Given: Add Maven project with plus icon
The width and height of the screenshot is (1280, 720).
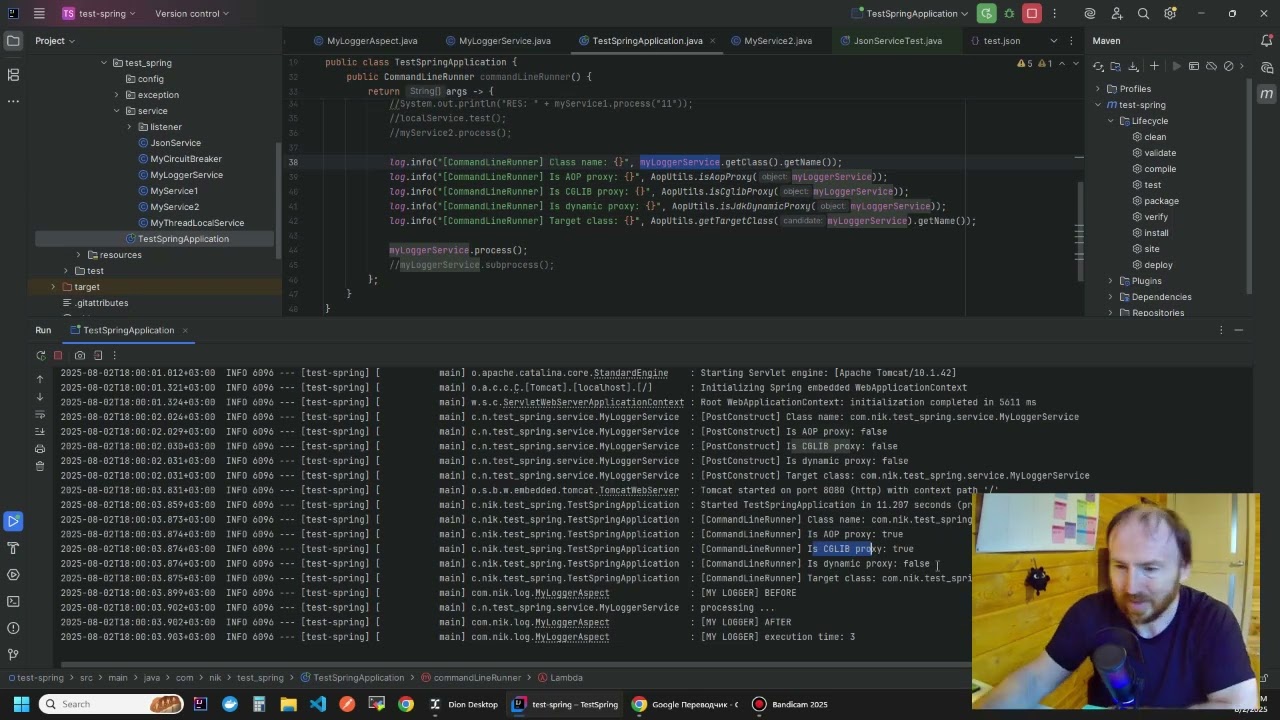Looking at the screenshot, I should pyautogui.click(x=1154, y=66).
